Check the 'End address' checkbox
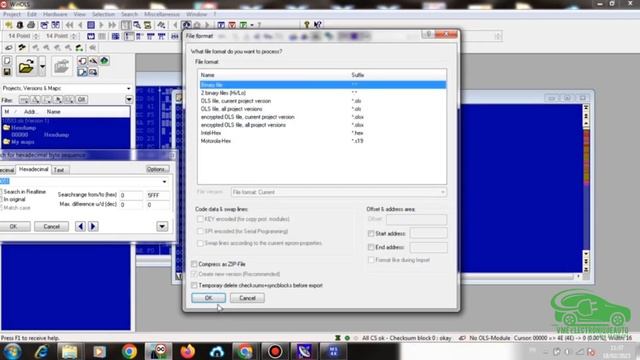Image resolution: width=640 pixels, height=360 pixels. click(x=371, y=247)
